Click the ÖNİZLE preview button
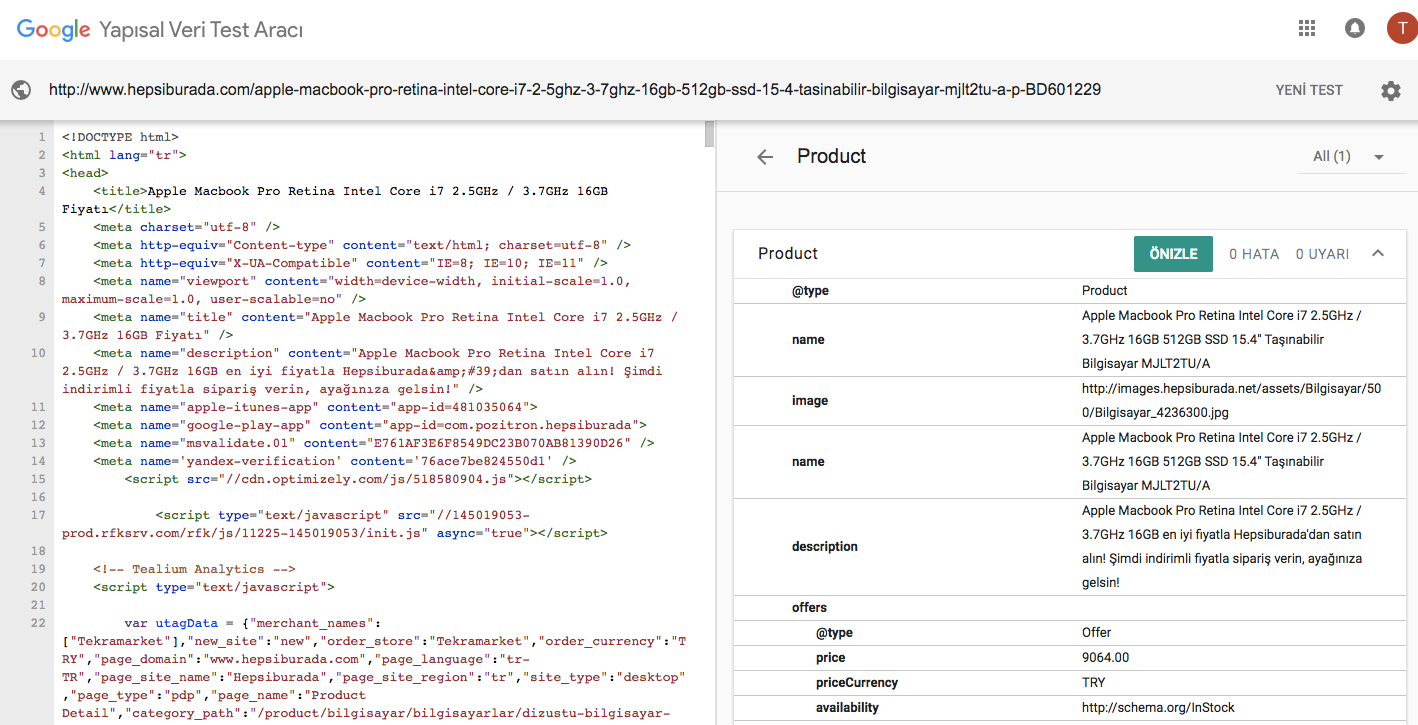Image resolution: width=1418 pixels, height=725 pixels. pyautogui.click(x=1173, y=254)
